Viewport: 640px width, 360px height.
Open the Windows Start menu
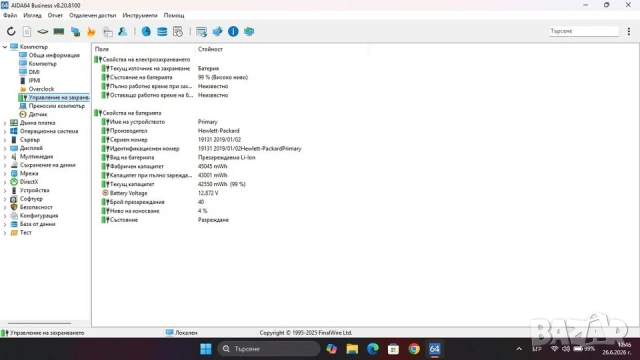(206, 349)
